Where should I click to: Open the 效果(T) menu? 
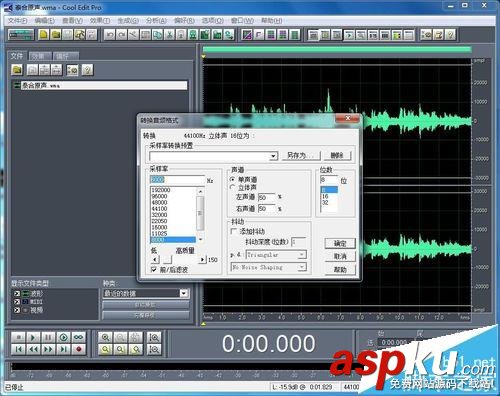(100, 21)
